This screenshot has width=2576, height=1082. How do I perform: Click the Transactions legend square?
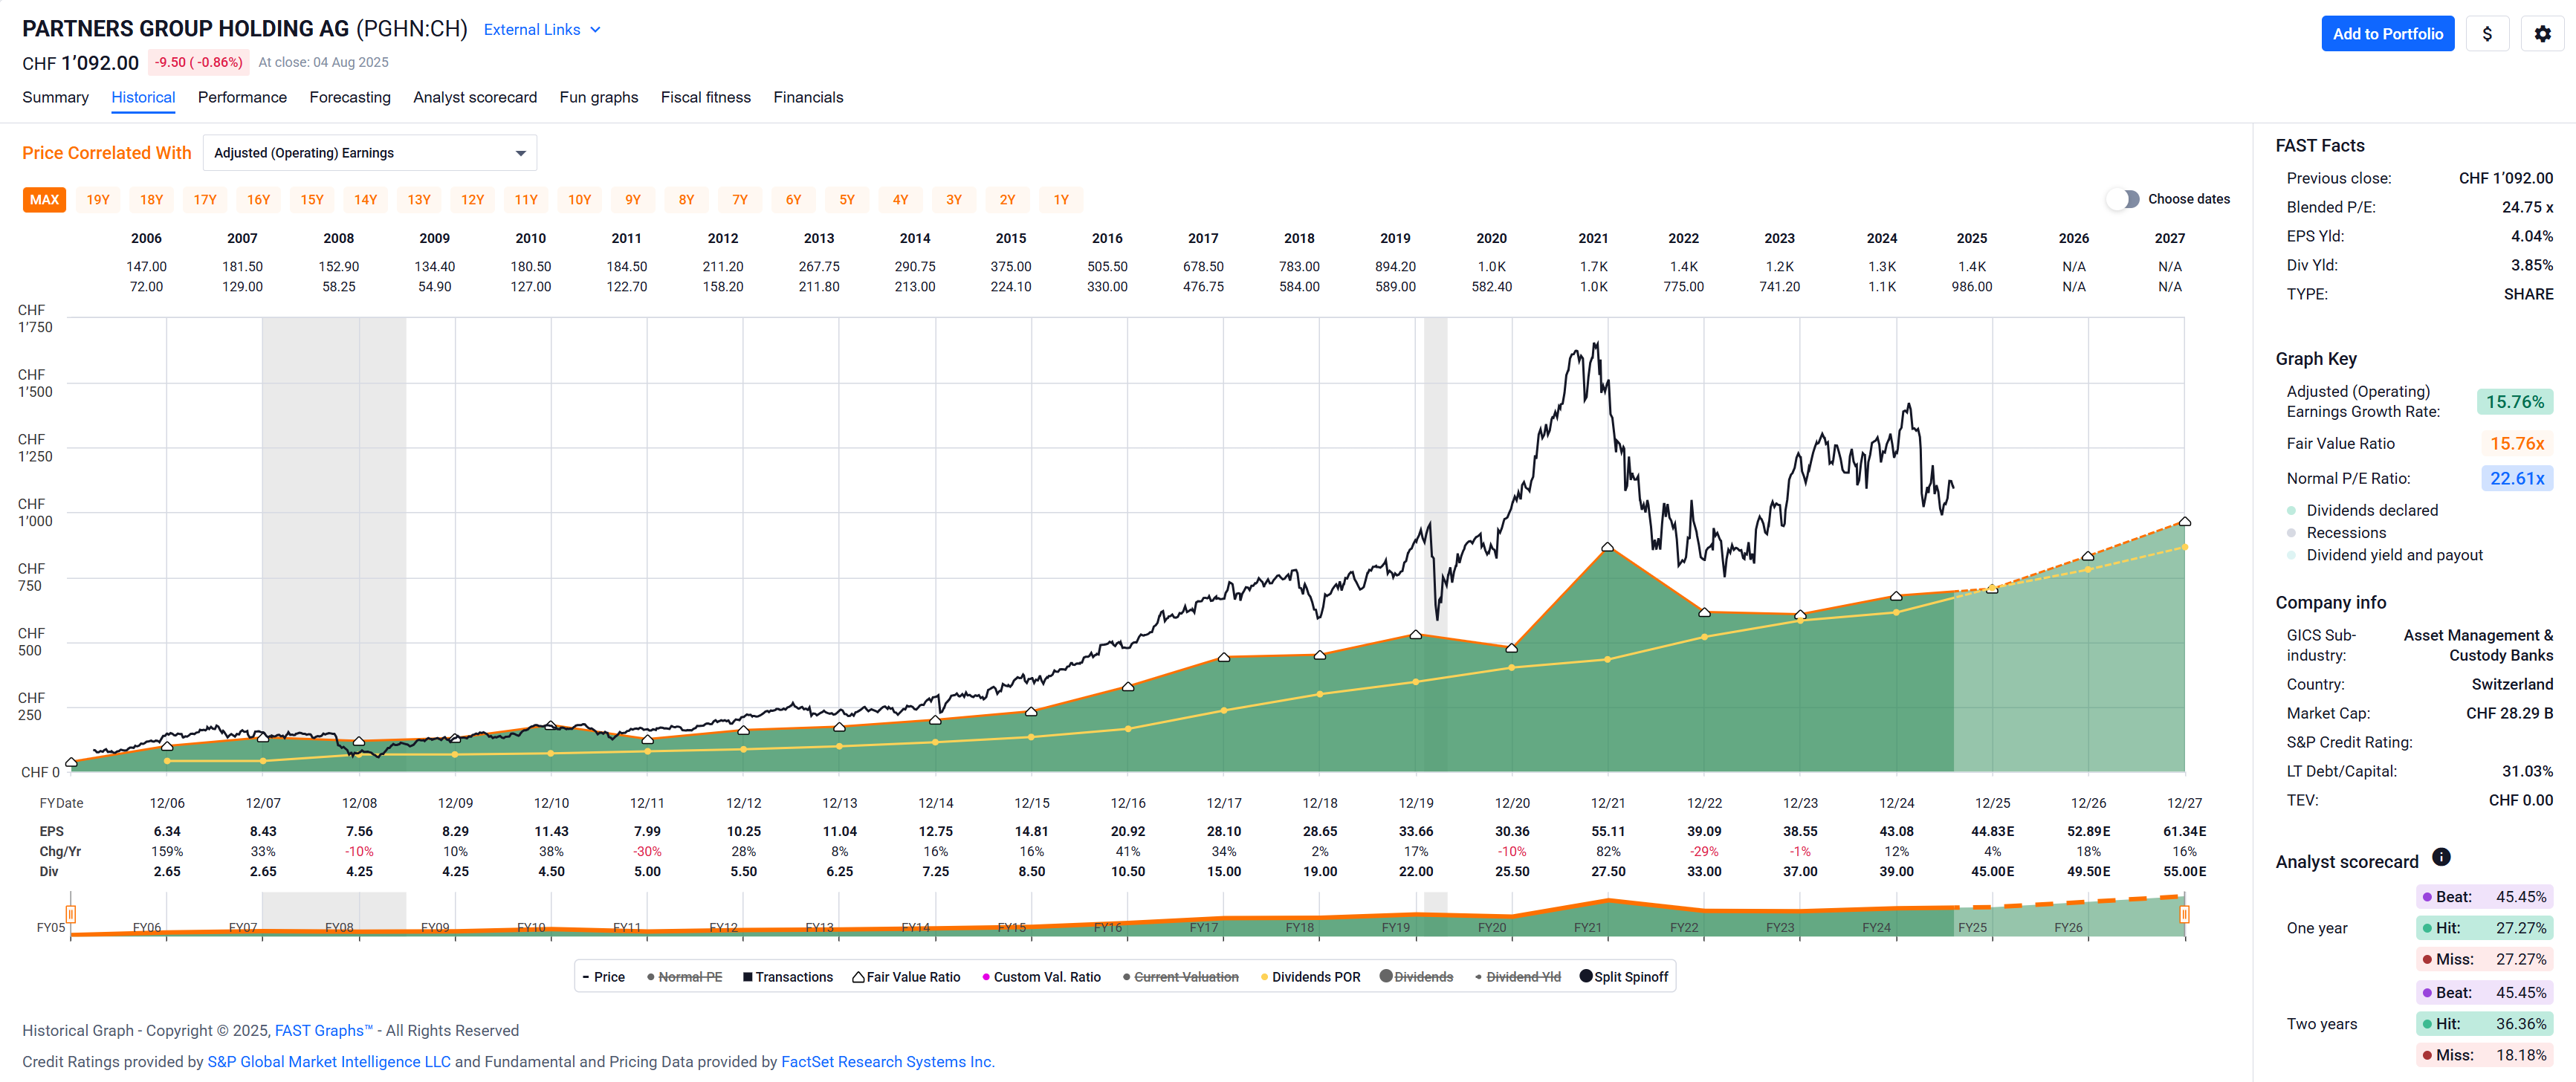coord(747,977)
